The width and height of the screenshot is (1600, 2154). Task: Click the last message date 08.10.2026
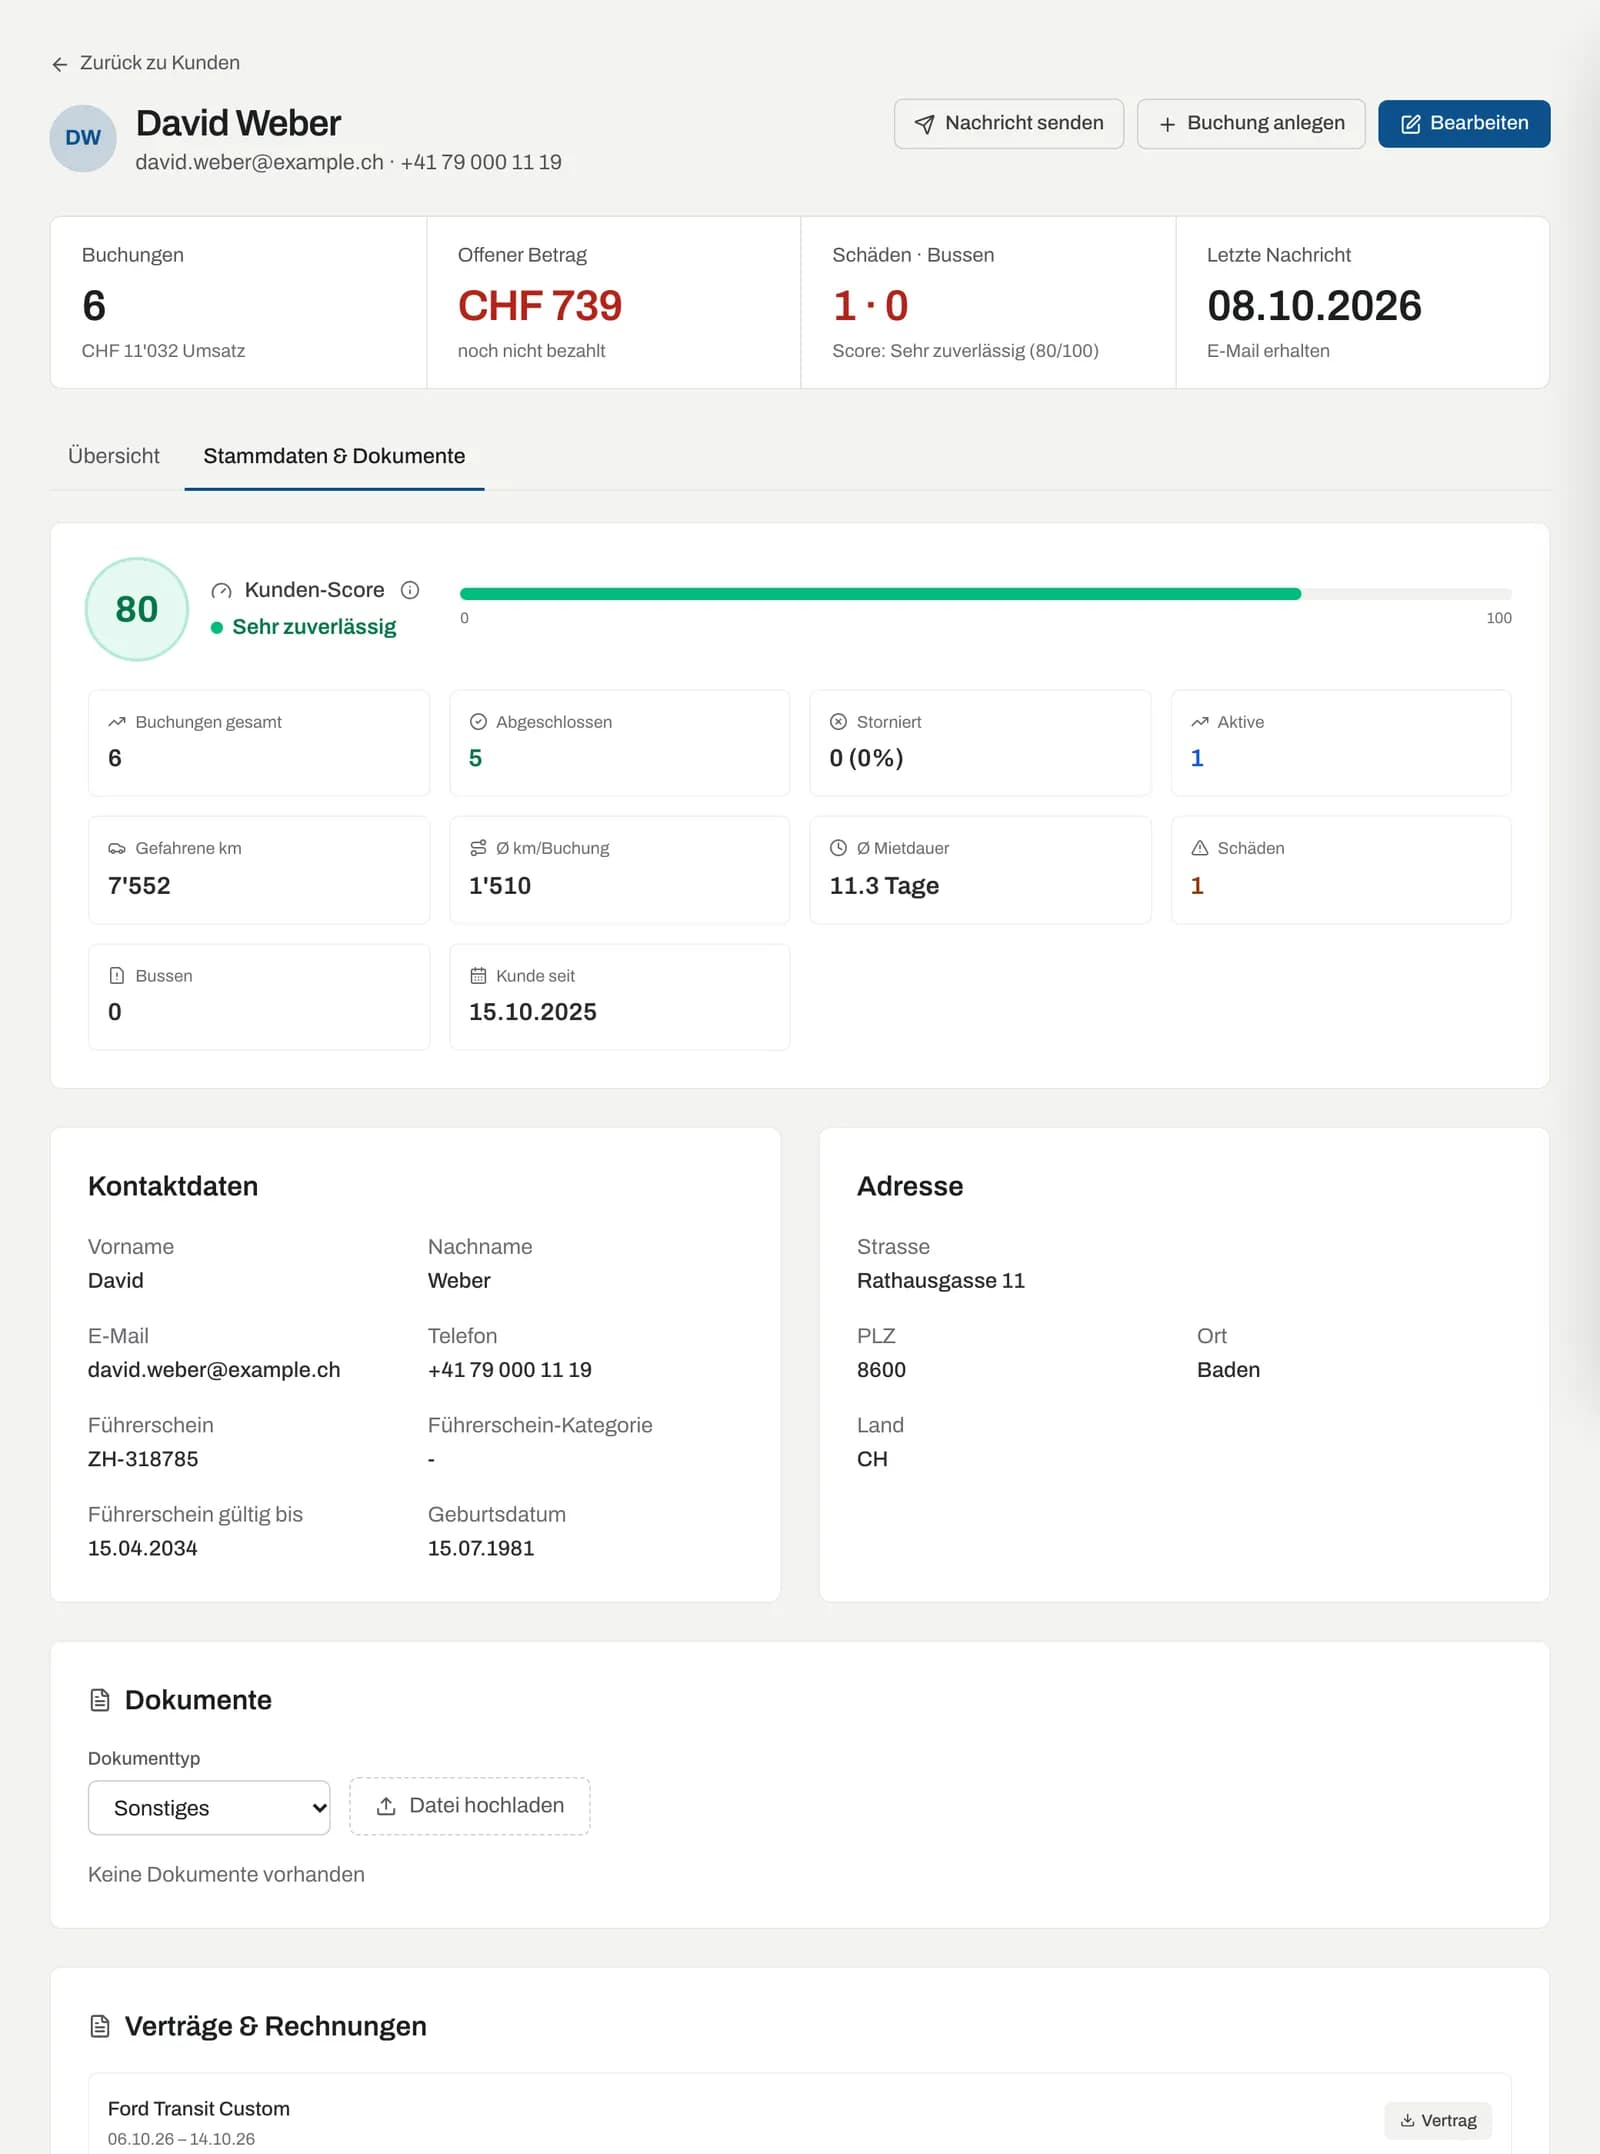click(x=1314, y=306)
